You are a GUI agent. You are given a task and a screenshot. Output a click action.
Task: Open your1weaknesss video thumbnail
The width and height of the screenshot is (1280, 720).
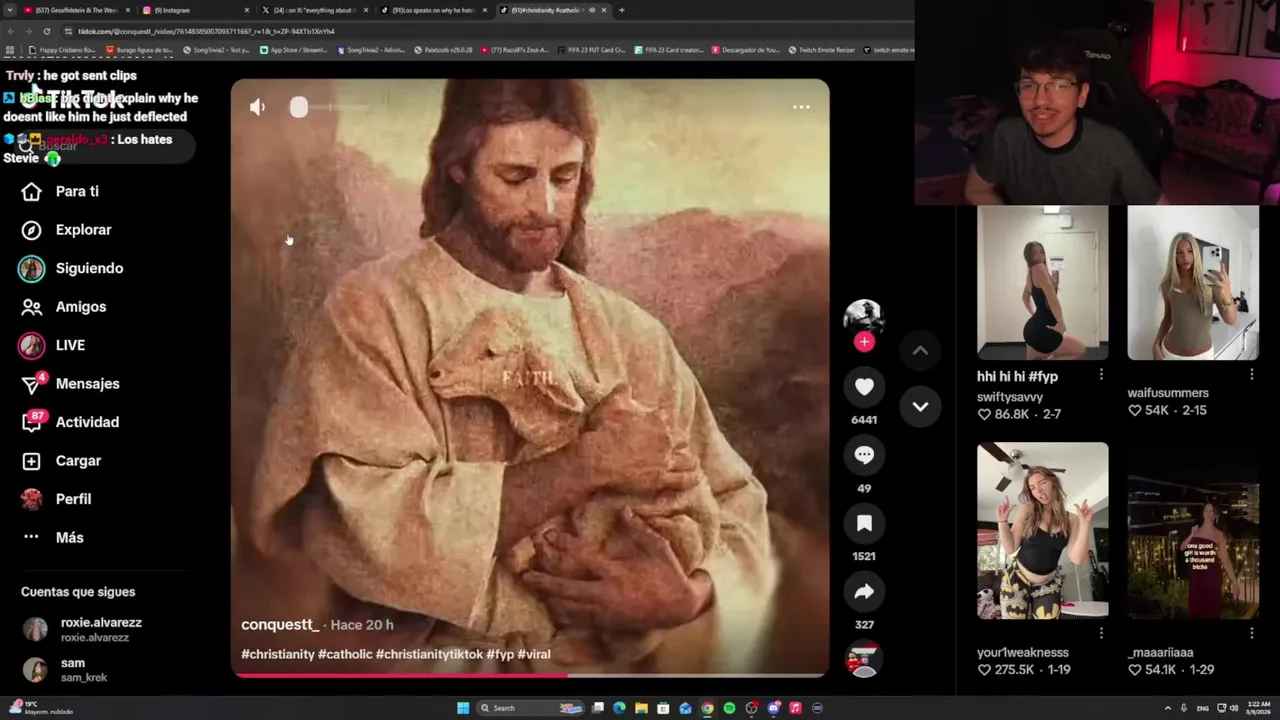point(1042,530)
